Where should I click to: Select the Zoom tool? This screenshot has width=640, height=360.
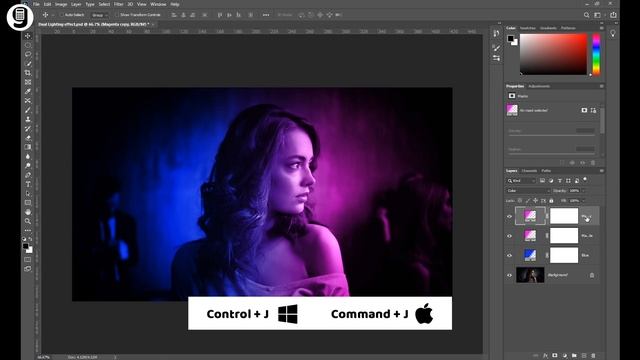point(28,221)
